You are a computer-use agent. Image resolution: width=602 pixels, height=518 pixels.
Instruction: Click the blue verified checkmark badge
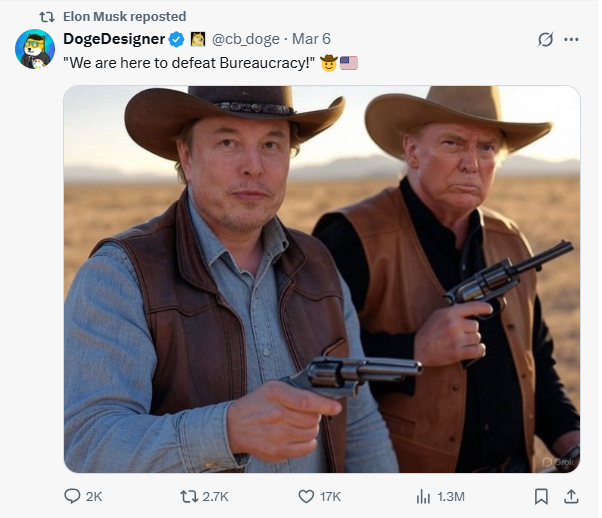(177, 39)
